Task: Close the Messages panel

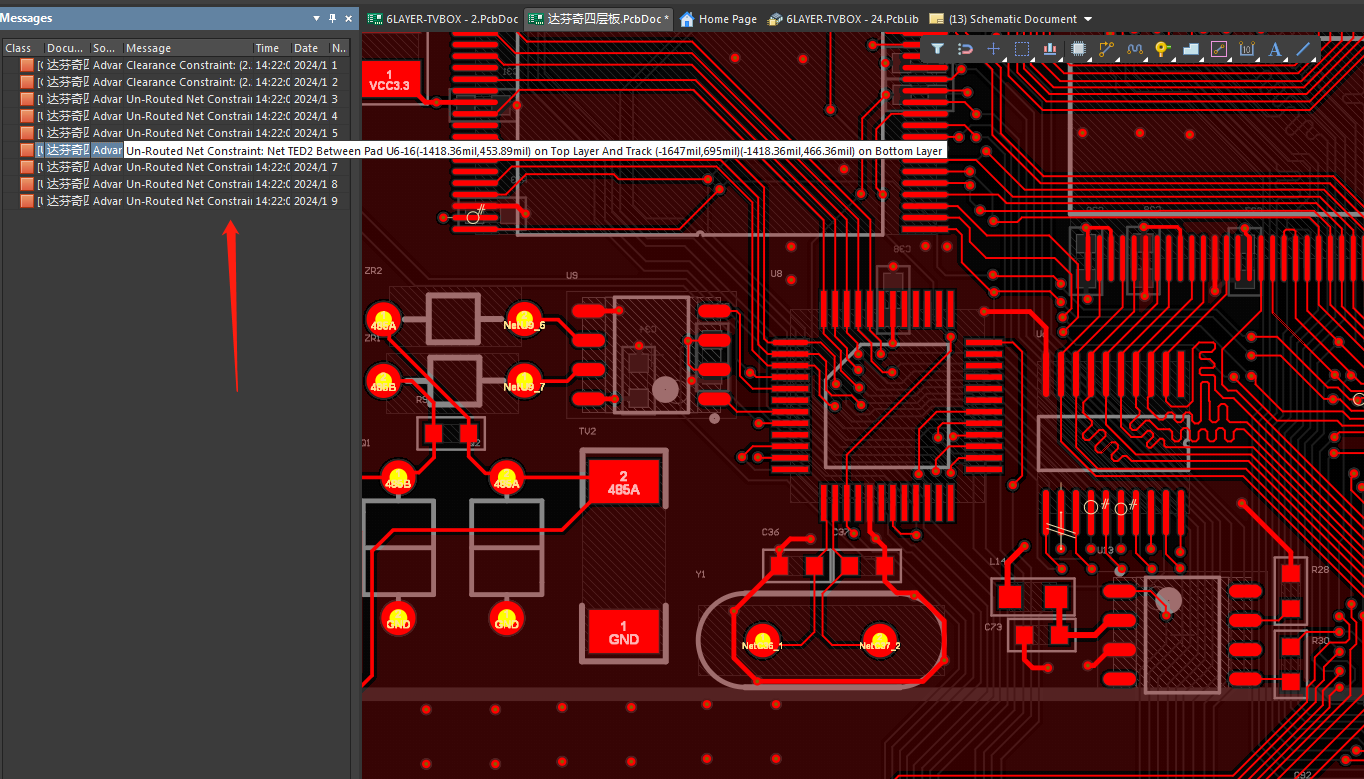Action: 348,18
